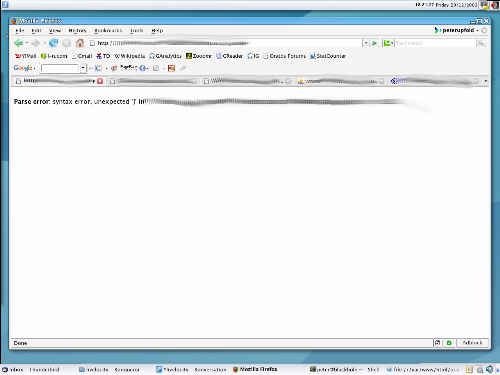
Task: Open the View menu
Action: click(55, 31)
